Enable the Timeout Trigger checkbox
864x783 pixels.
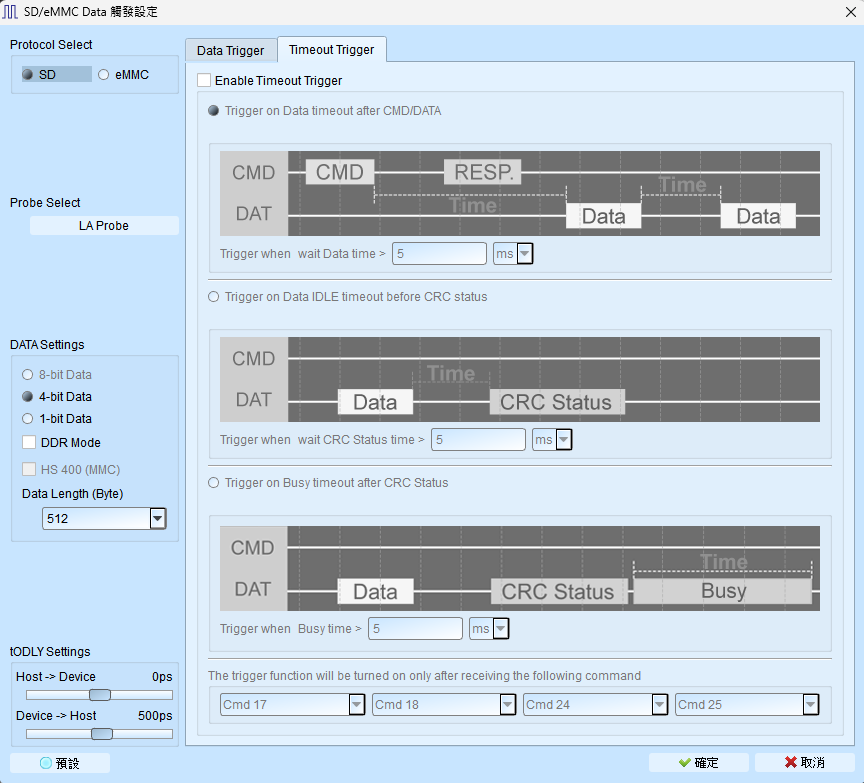point(204,80)
